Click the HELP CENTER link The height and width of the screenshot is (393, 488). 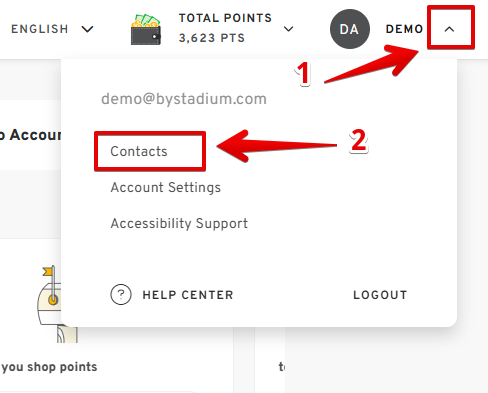[x=188, y=295]
